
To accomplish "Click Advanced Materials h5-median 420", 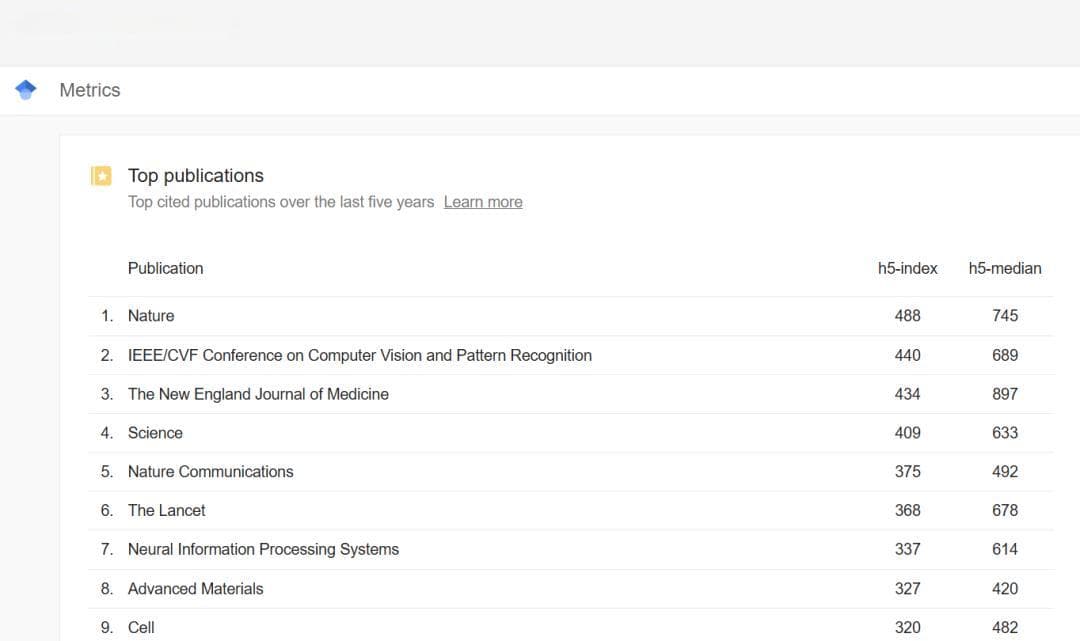I will click(x=1005, y=589).
